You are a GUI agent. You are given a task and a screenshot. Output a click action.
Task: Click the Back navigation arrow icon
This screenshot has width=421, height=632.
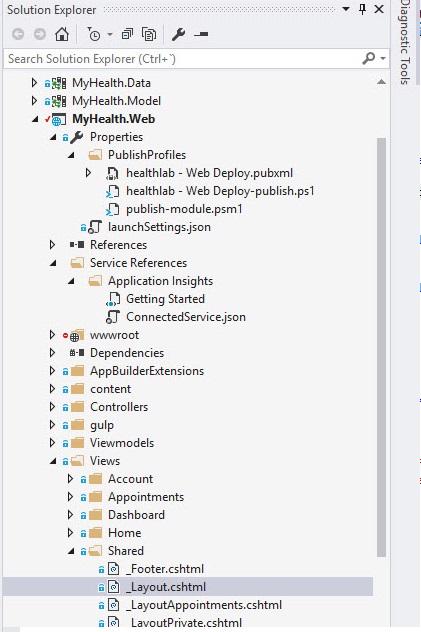(x=18, y=34)
